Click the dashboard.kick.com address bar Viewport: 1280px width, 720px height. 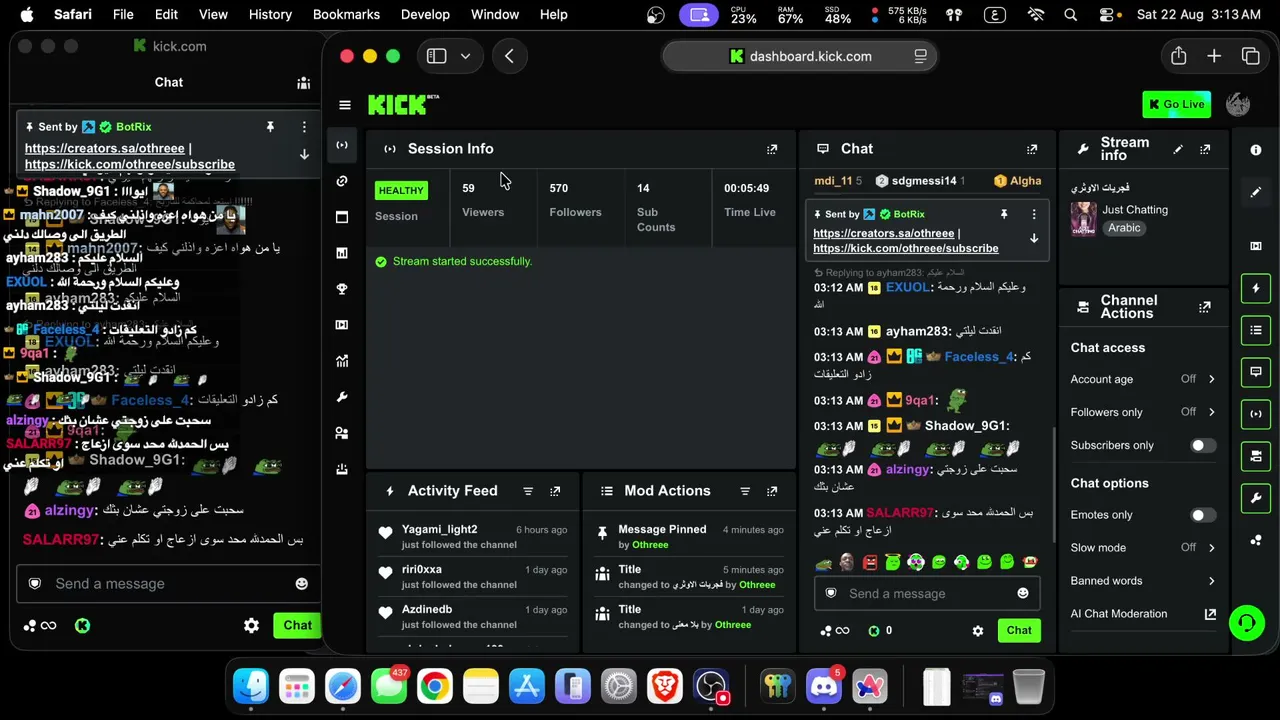800,57
